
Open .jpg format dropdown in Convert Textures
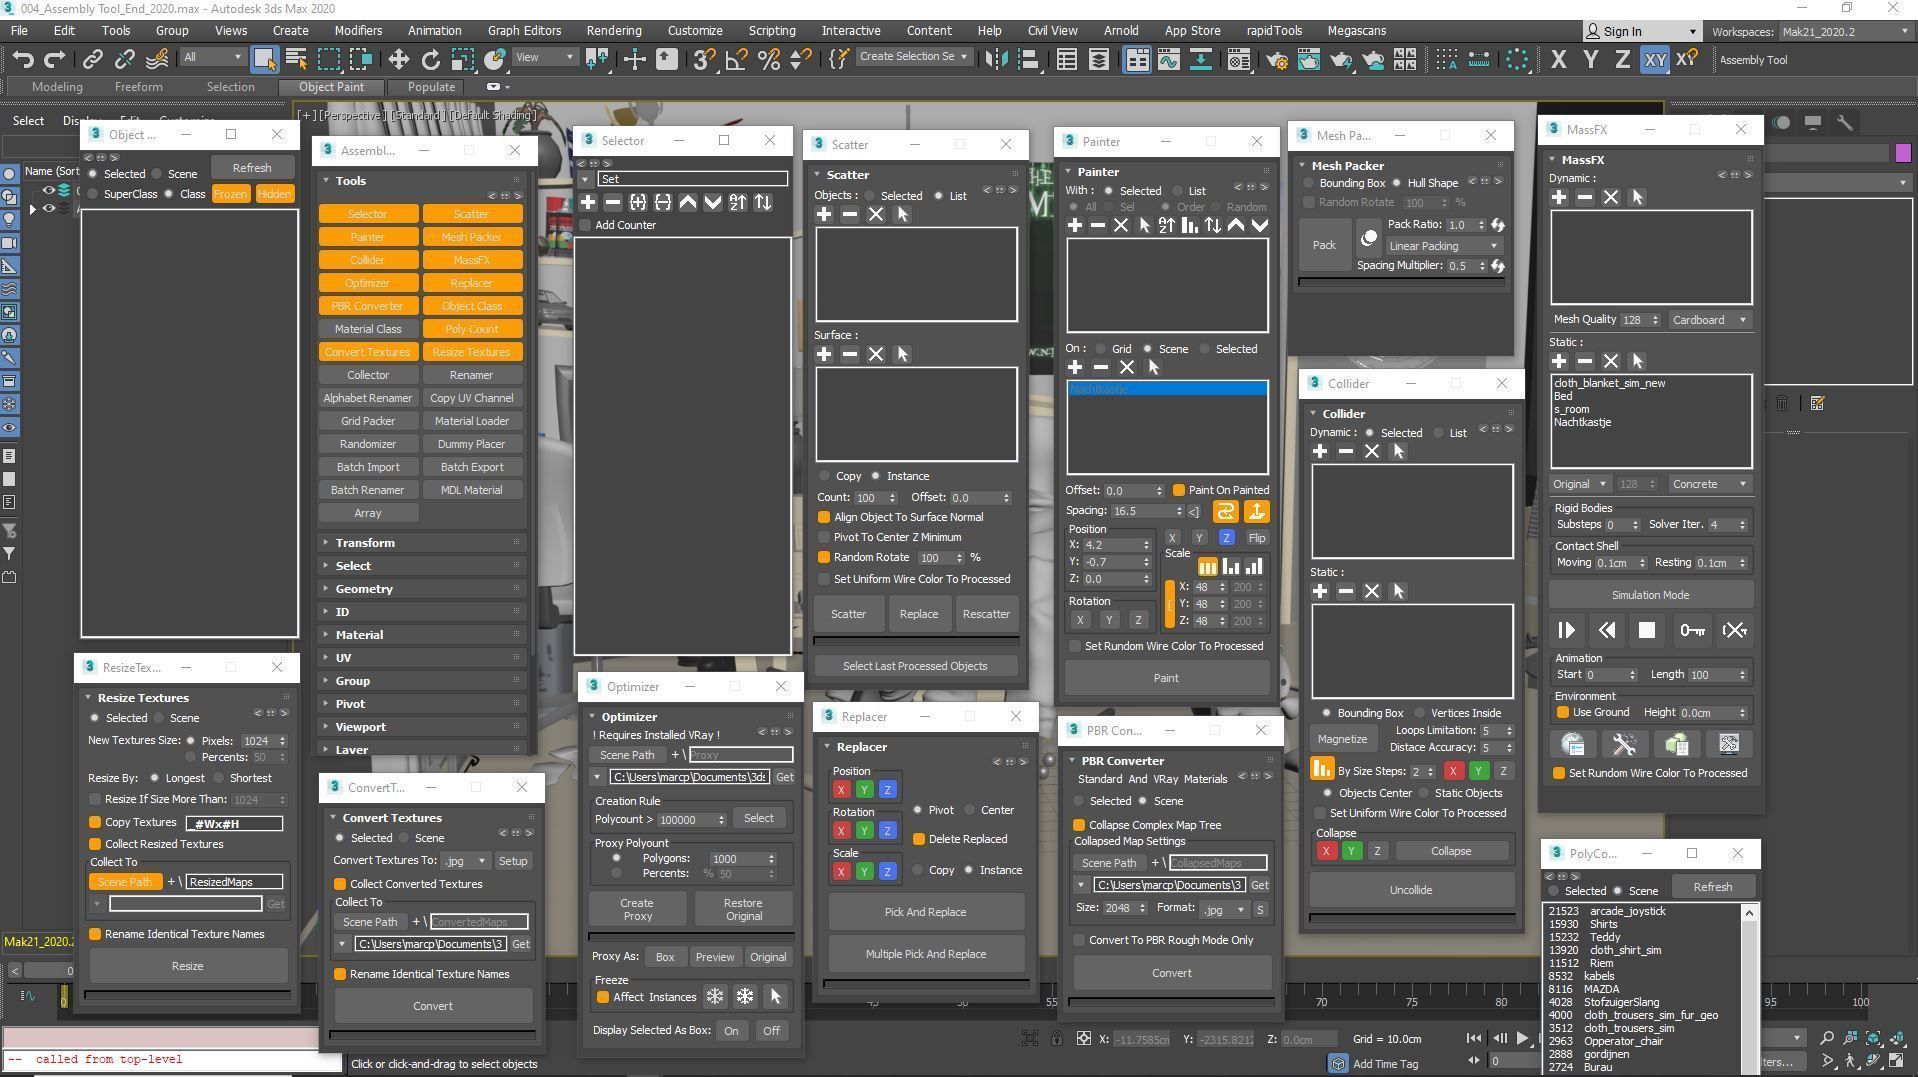coord(465,861)
